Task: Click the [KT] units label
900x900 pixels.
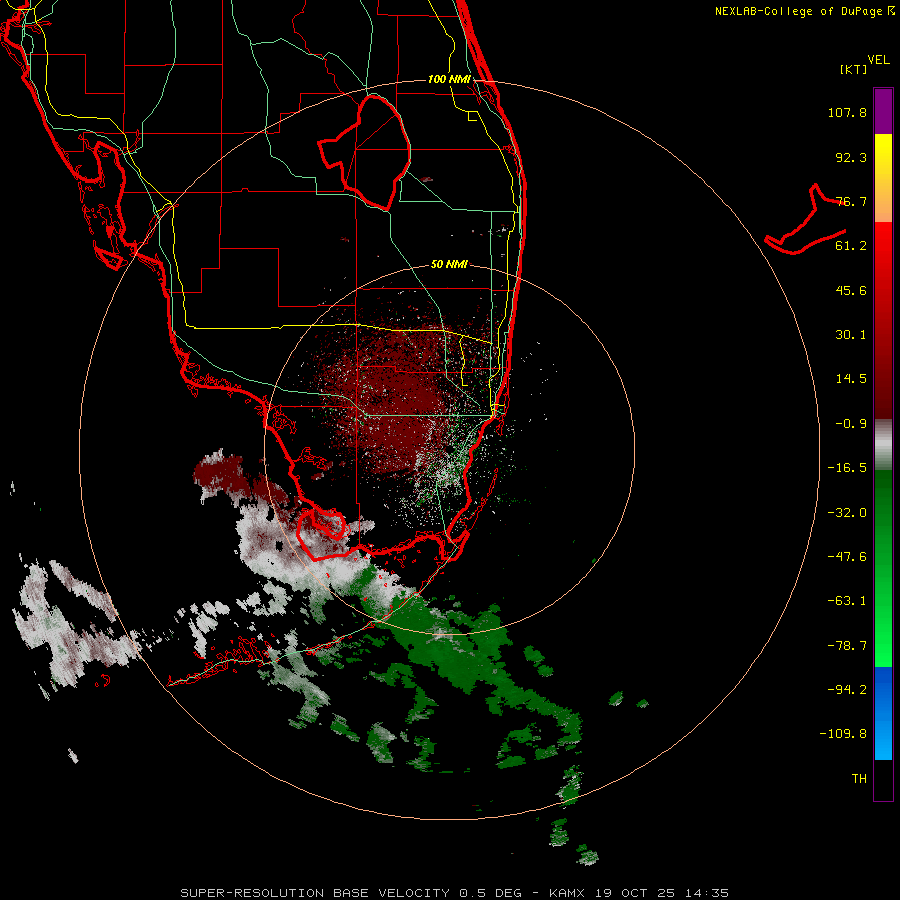Action: (853, 69)
